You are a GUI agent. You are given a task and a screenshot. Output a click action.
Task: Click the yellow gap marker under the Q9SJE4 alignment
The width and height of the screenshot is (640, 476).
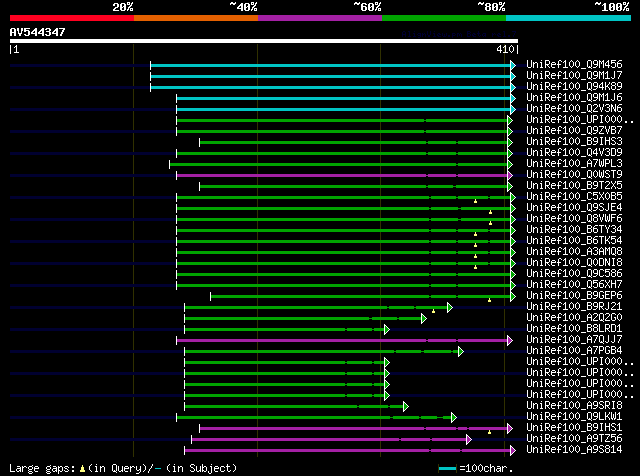[x=491, y=212]
